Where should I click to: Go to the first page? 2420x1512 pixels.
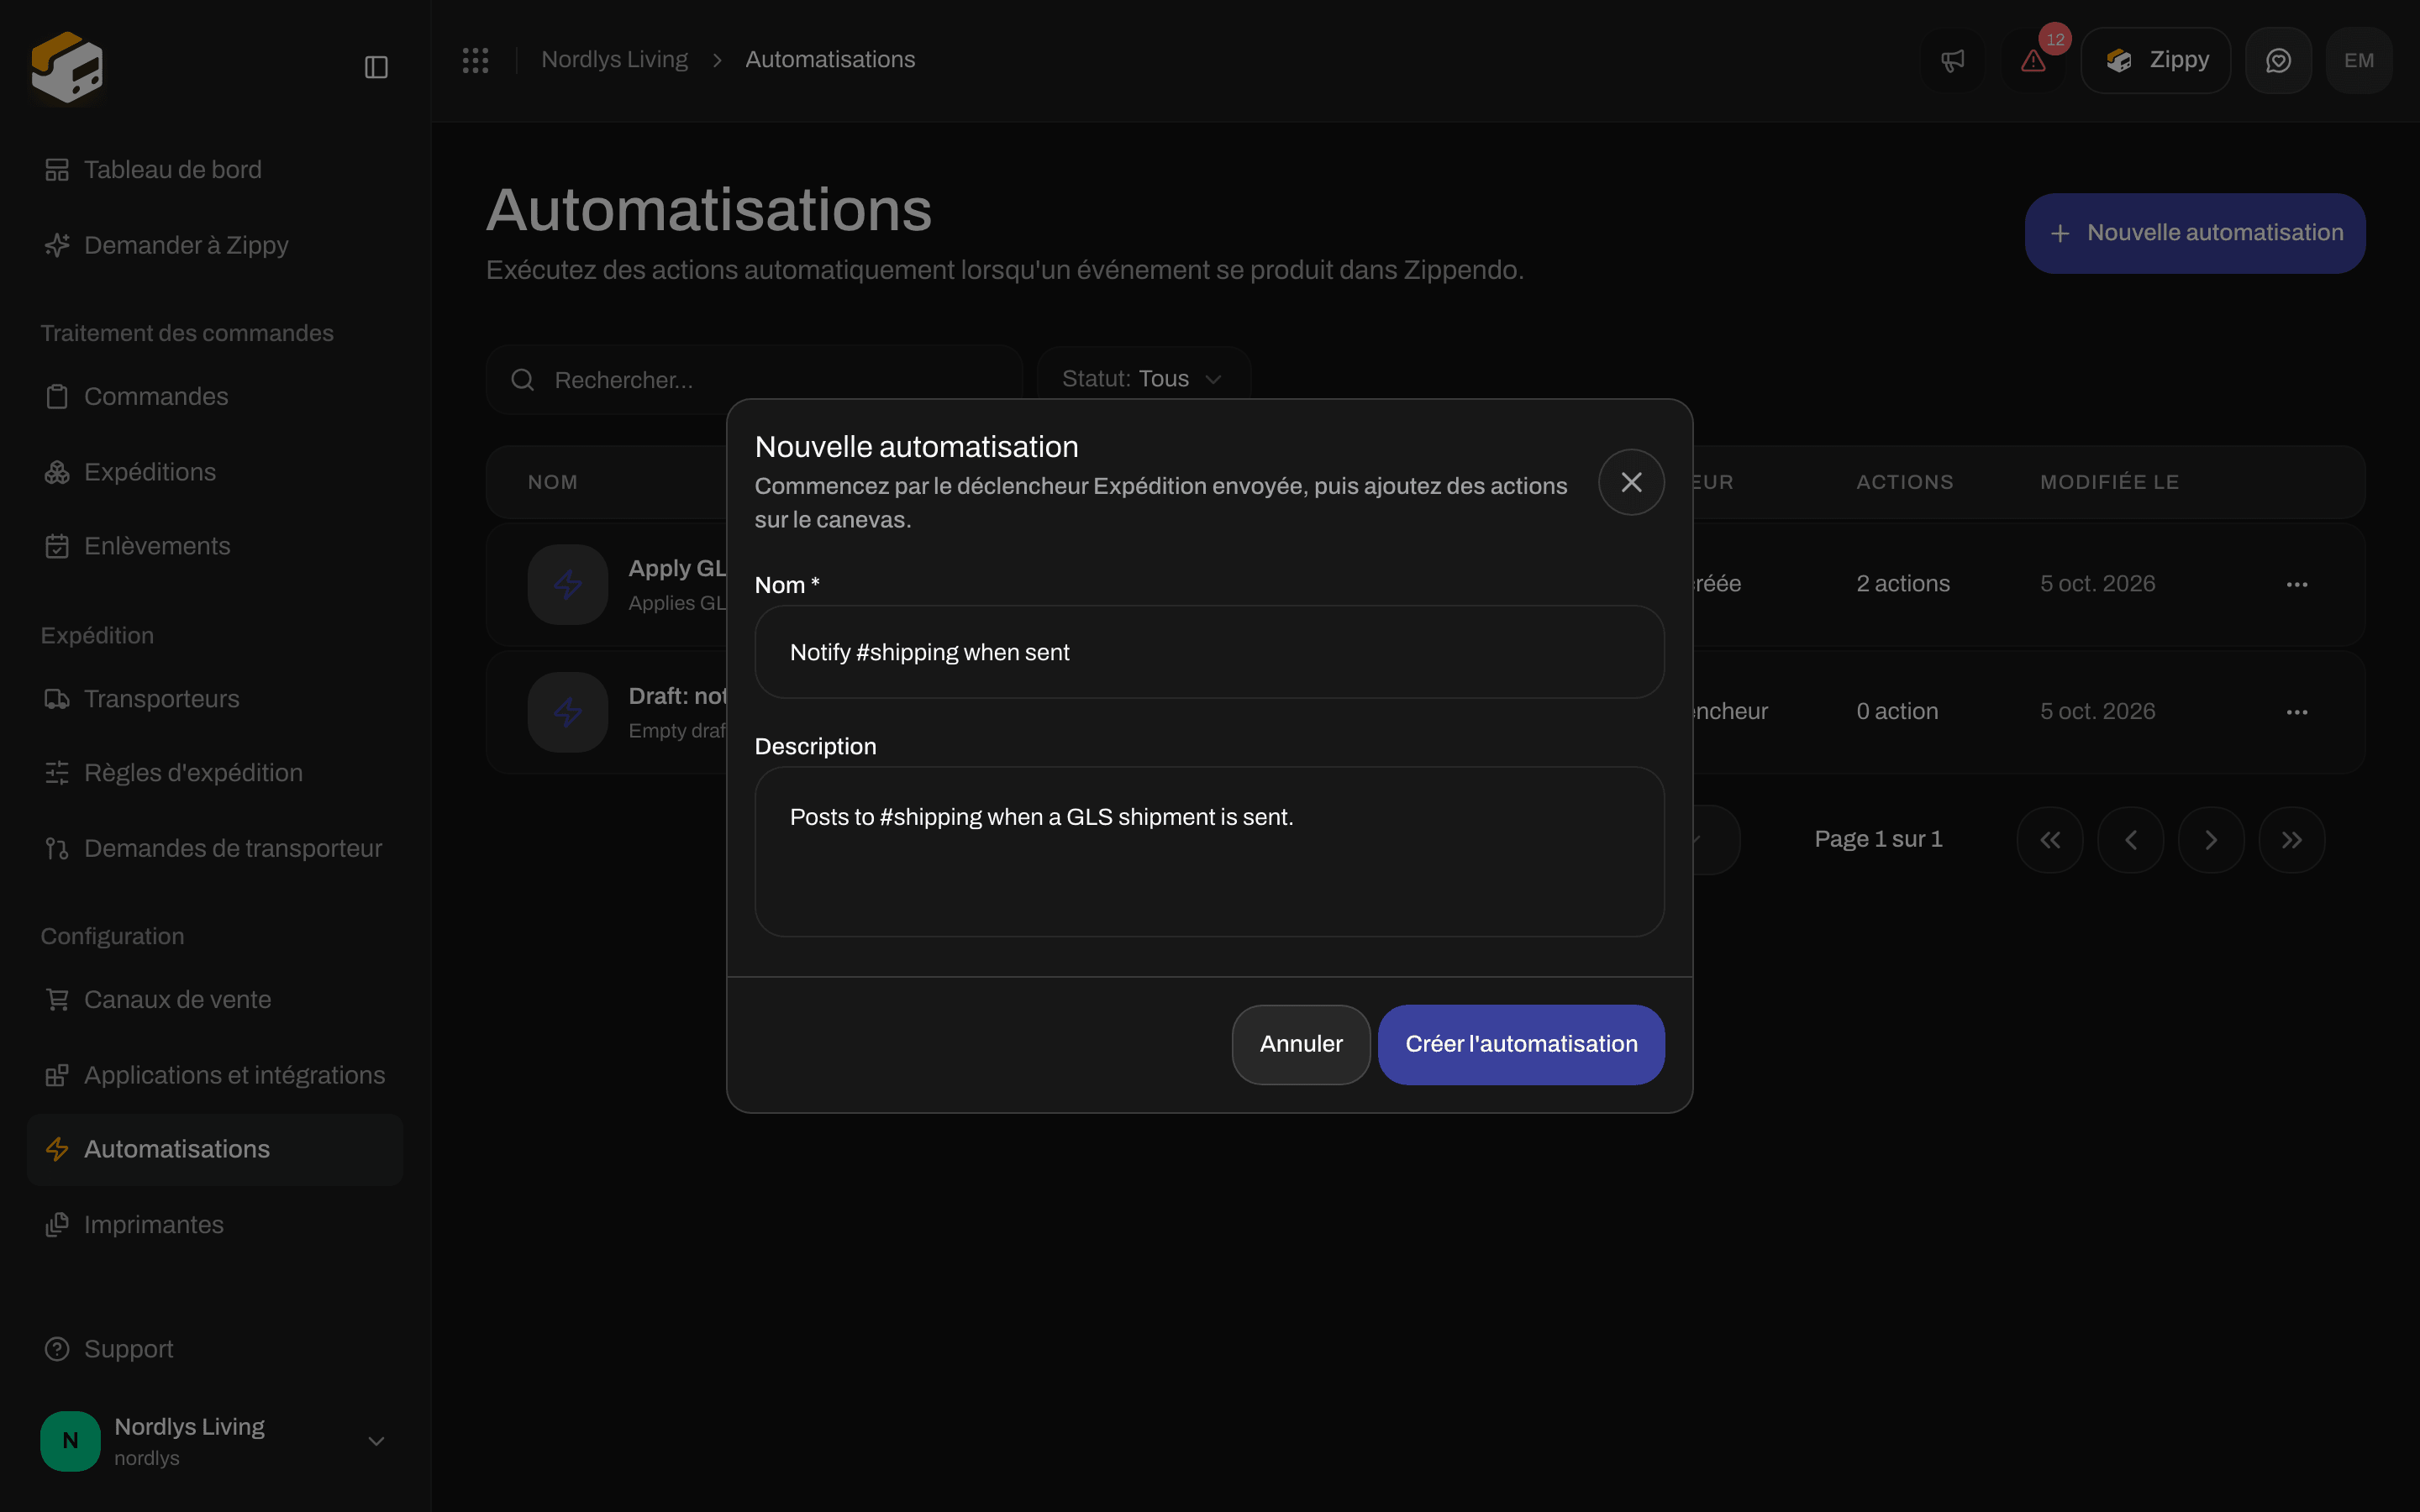[x=2050, y=840]
